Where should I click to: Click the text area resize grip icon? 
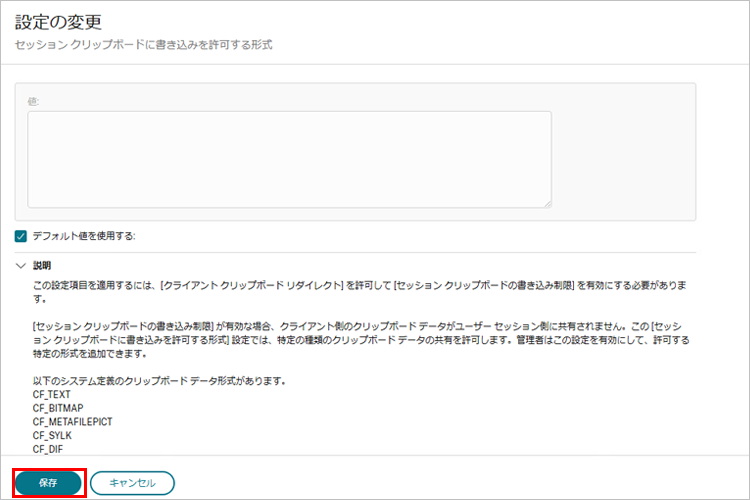pos(546,203)
